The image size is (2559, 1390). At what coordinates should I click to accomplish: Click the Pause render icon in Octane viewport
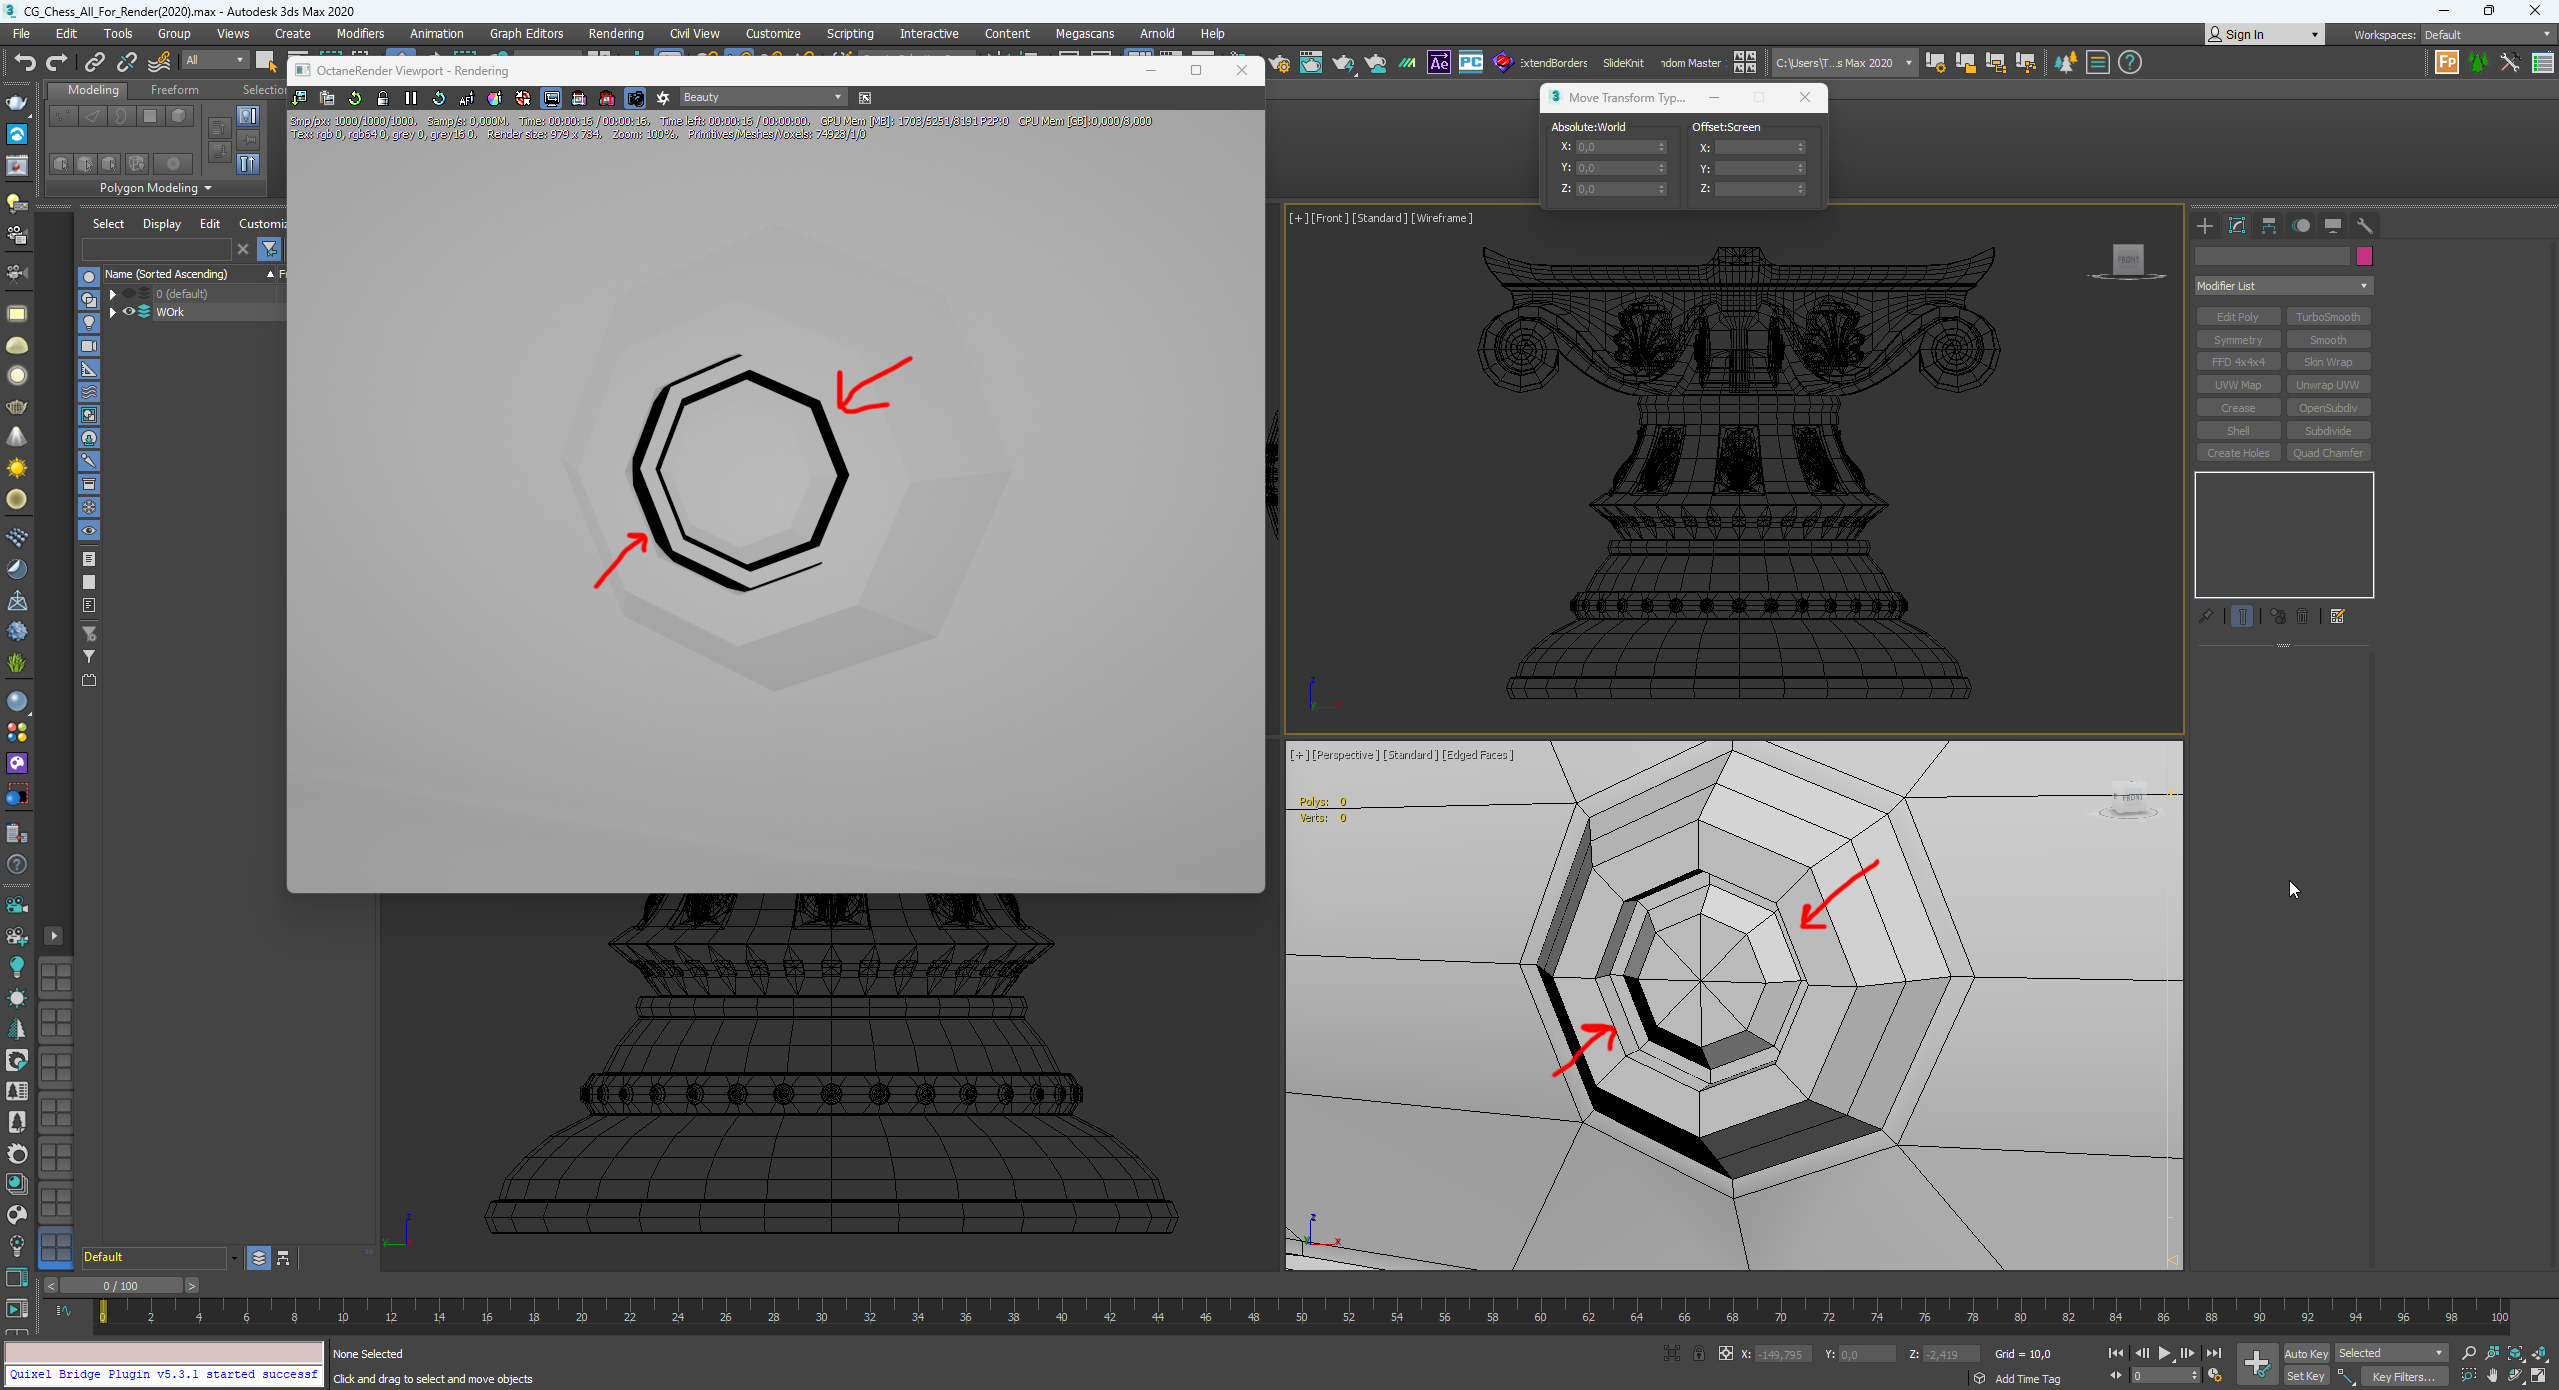click(411, 98)
